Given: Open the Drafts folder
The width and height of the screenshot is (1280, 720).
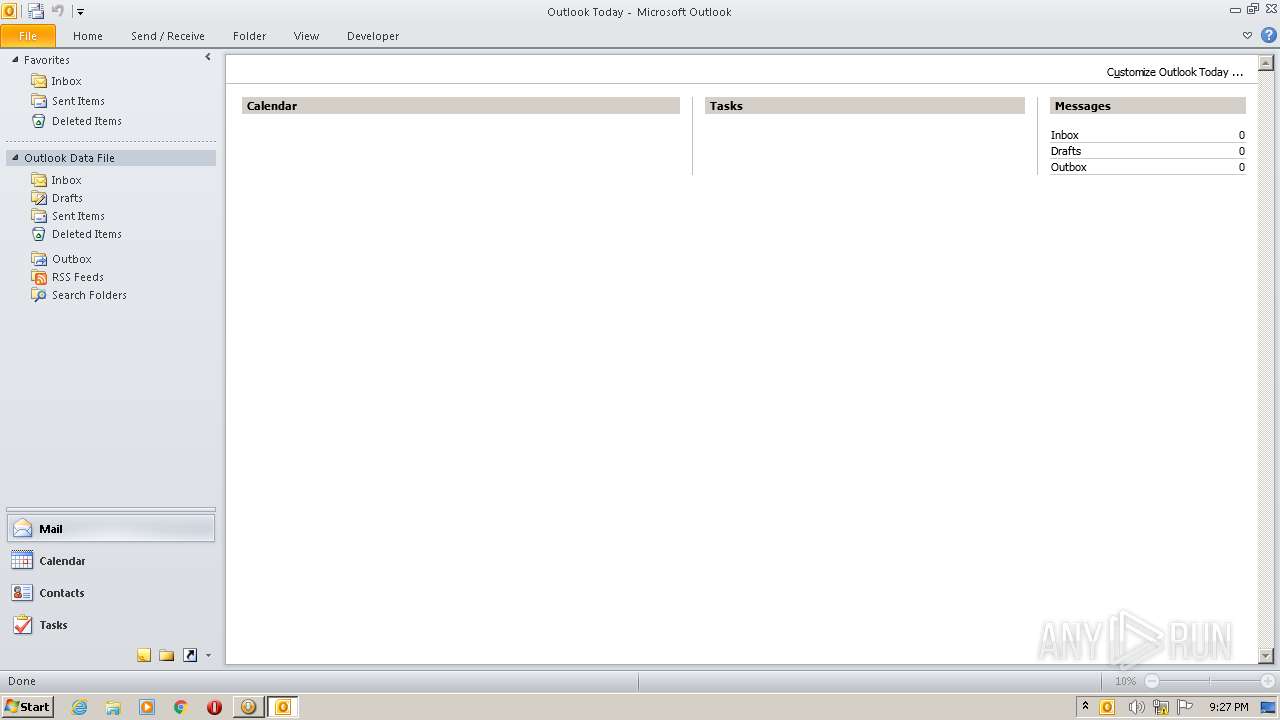Looking at the screenshot, I should [67, 198].
